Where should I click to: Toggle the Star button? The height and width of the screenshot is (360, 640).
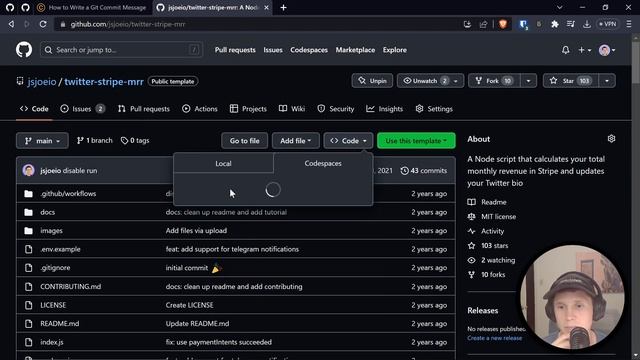pos(571,81)
